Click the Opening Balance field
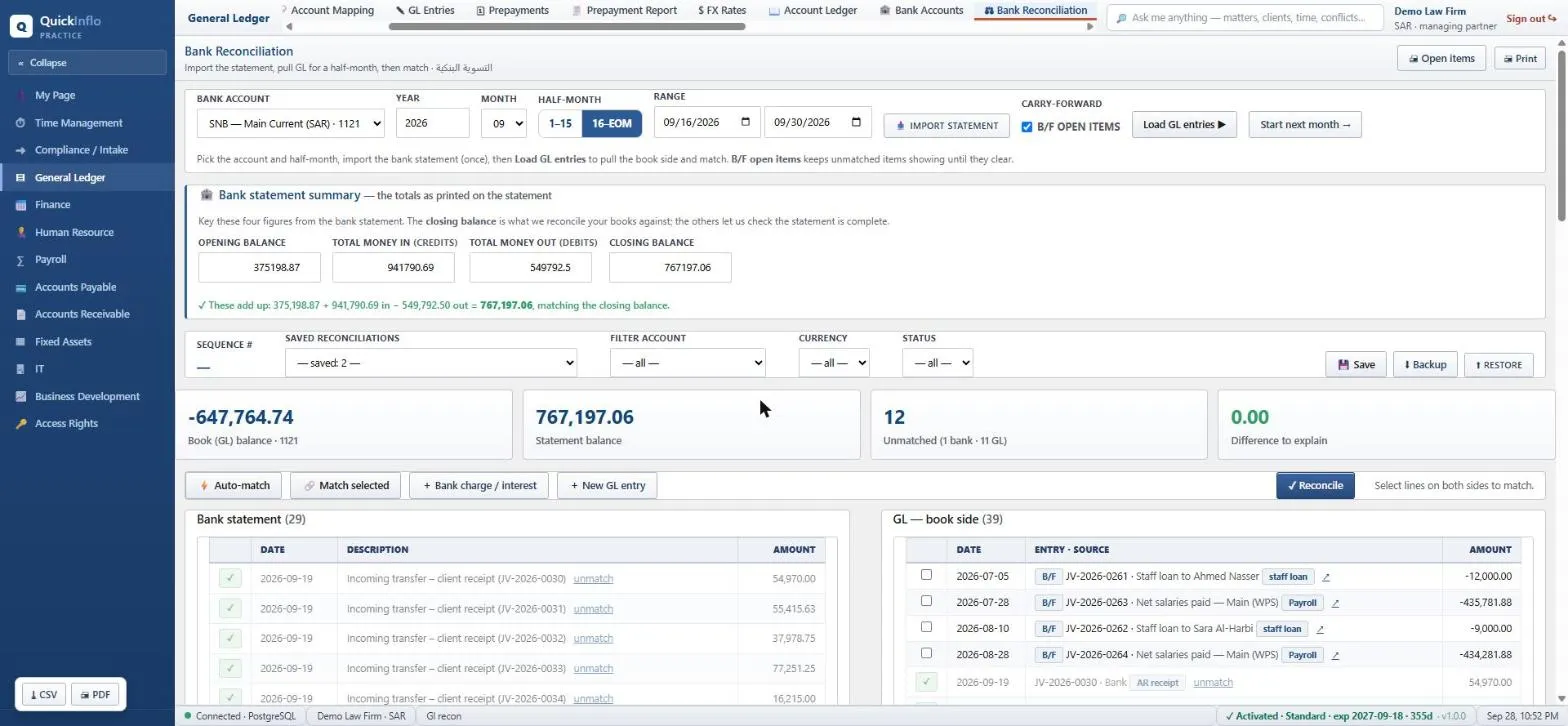The height and width of the screenshot is (726, 1568). [x=260, y=267]
